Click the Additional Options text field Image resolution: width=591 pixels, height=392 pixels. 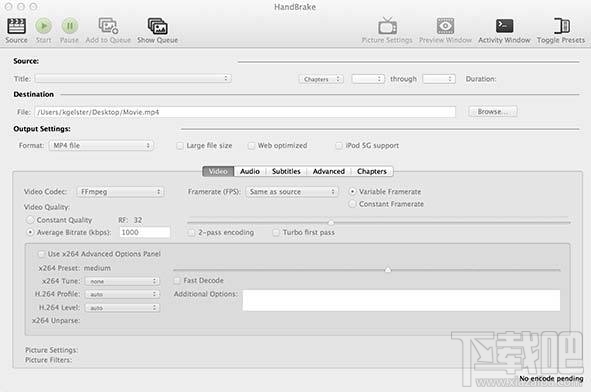[x=401, y=300]
